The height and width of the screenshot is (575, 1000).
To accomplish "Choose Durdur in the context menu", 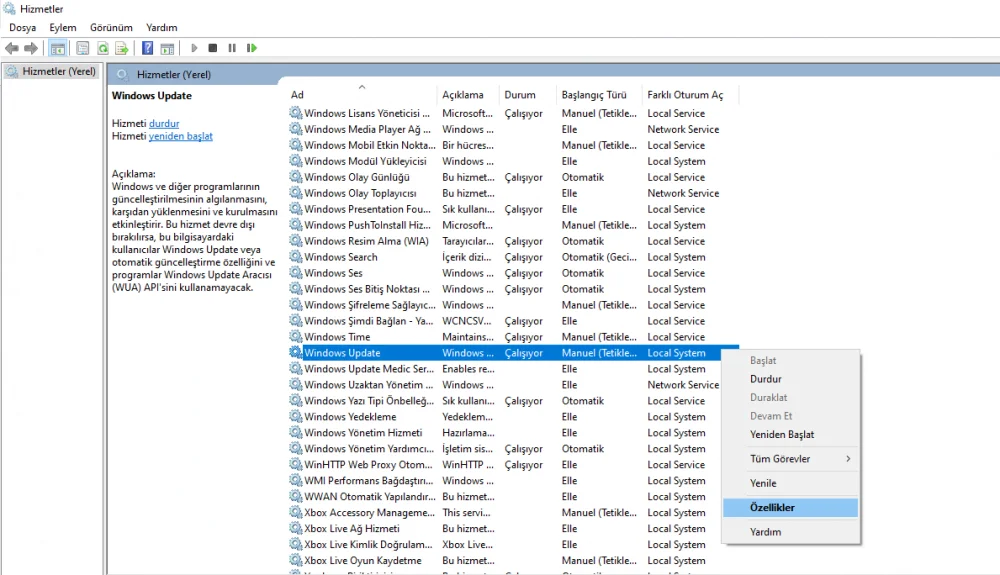I will [791, 379].
